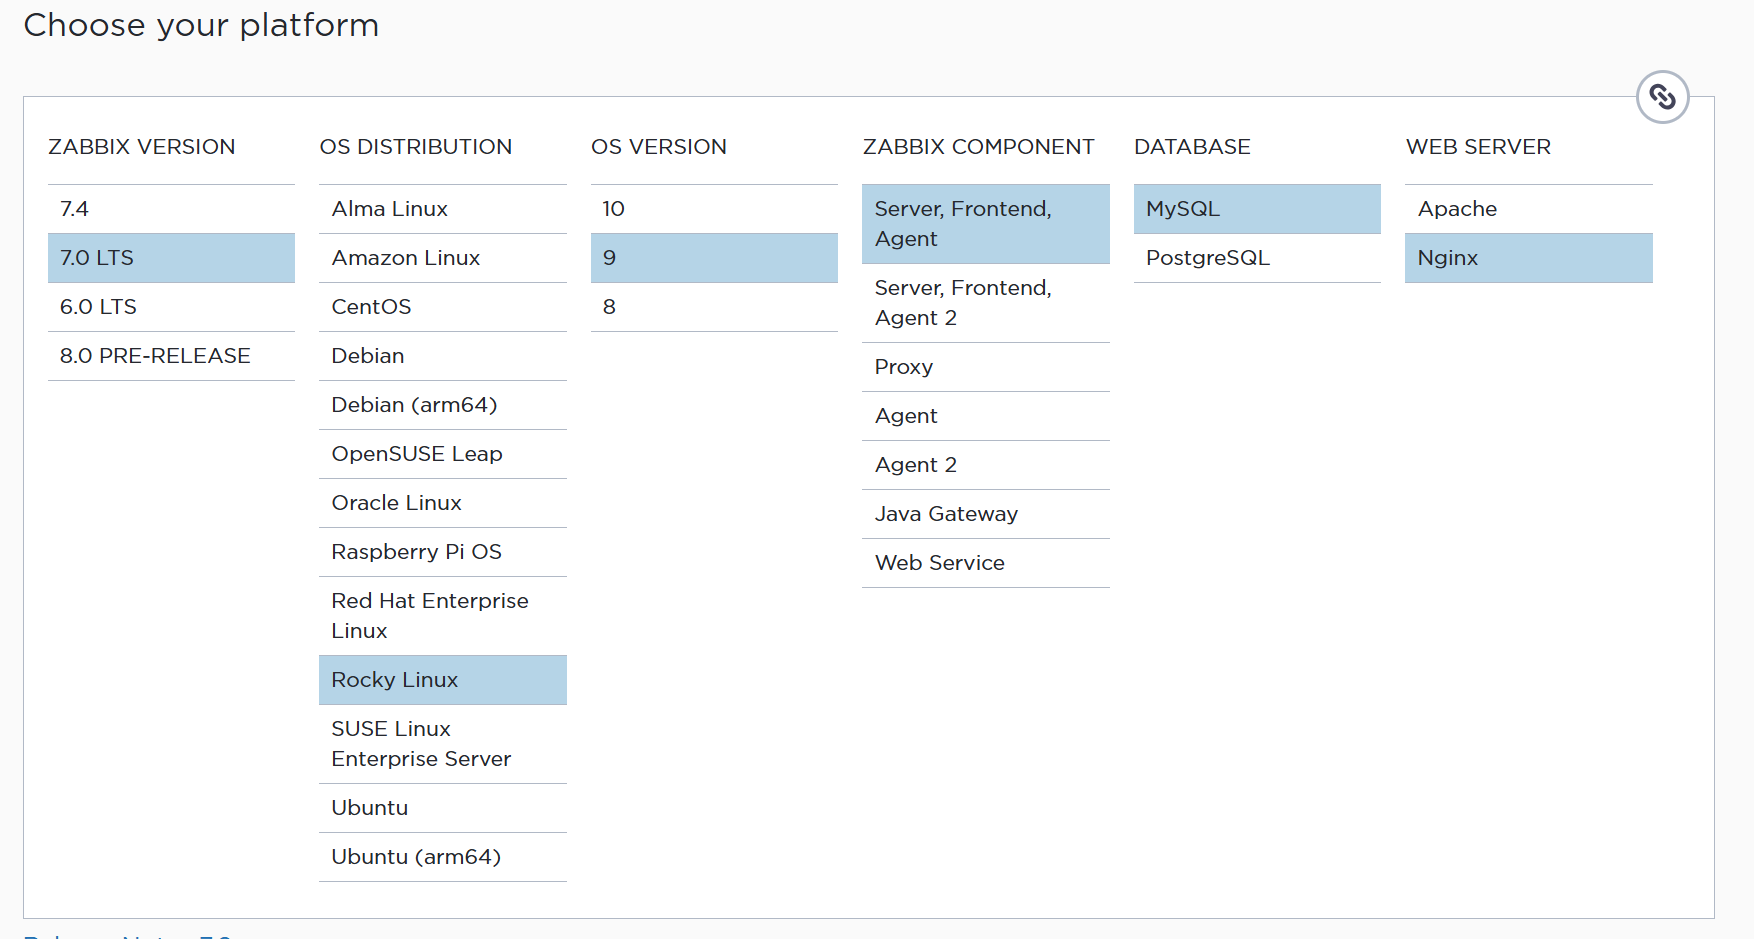The width and height of the screenshot is (1754, 939).
Task: Select Red Hat Enterprise Linux option
Action: pyautogui.click(x=442, y=616)
